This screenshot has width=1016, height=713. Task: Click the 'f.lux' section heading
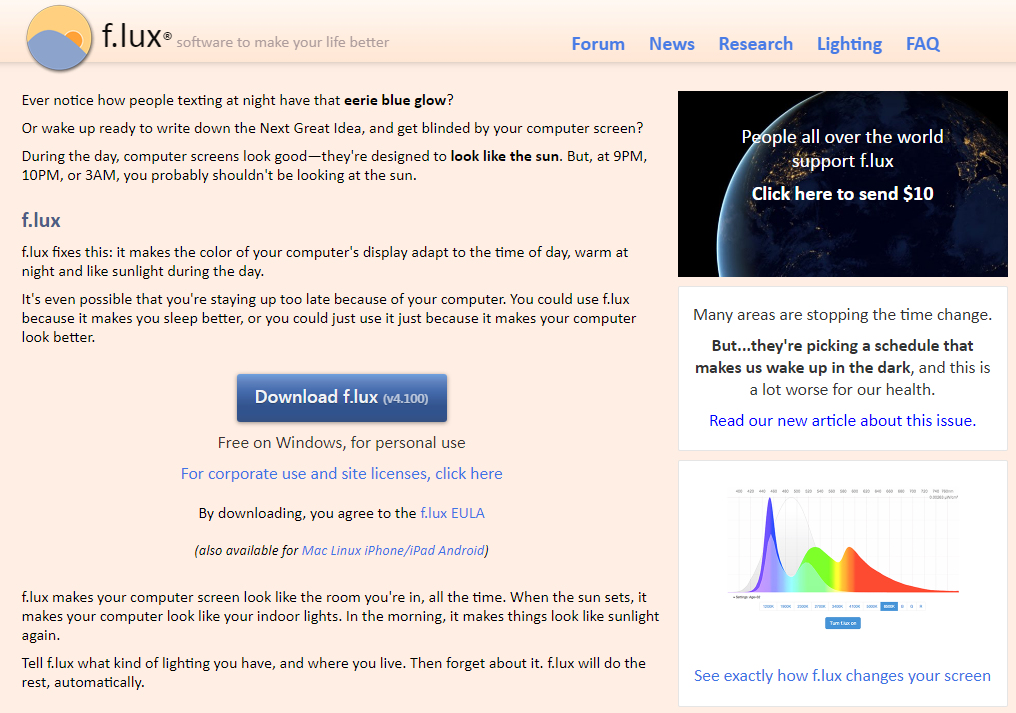41,220
